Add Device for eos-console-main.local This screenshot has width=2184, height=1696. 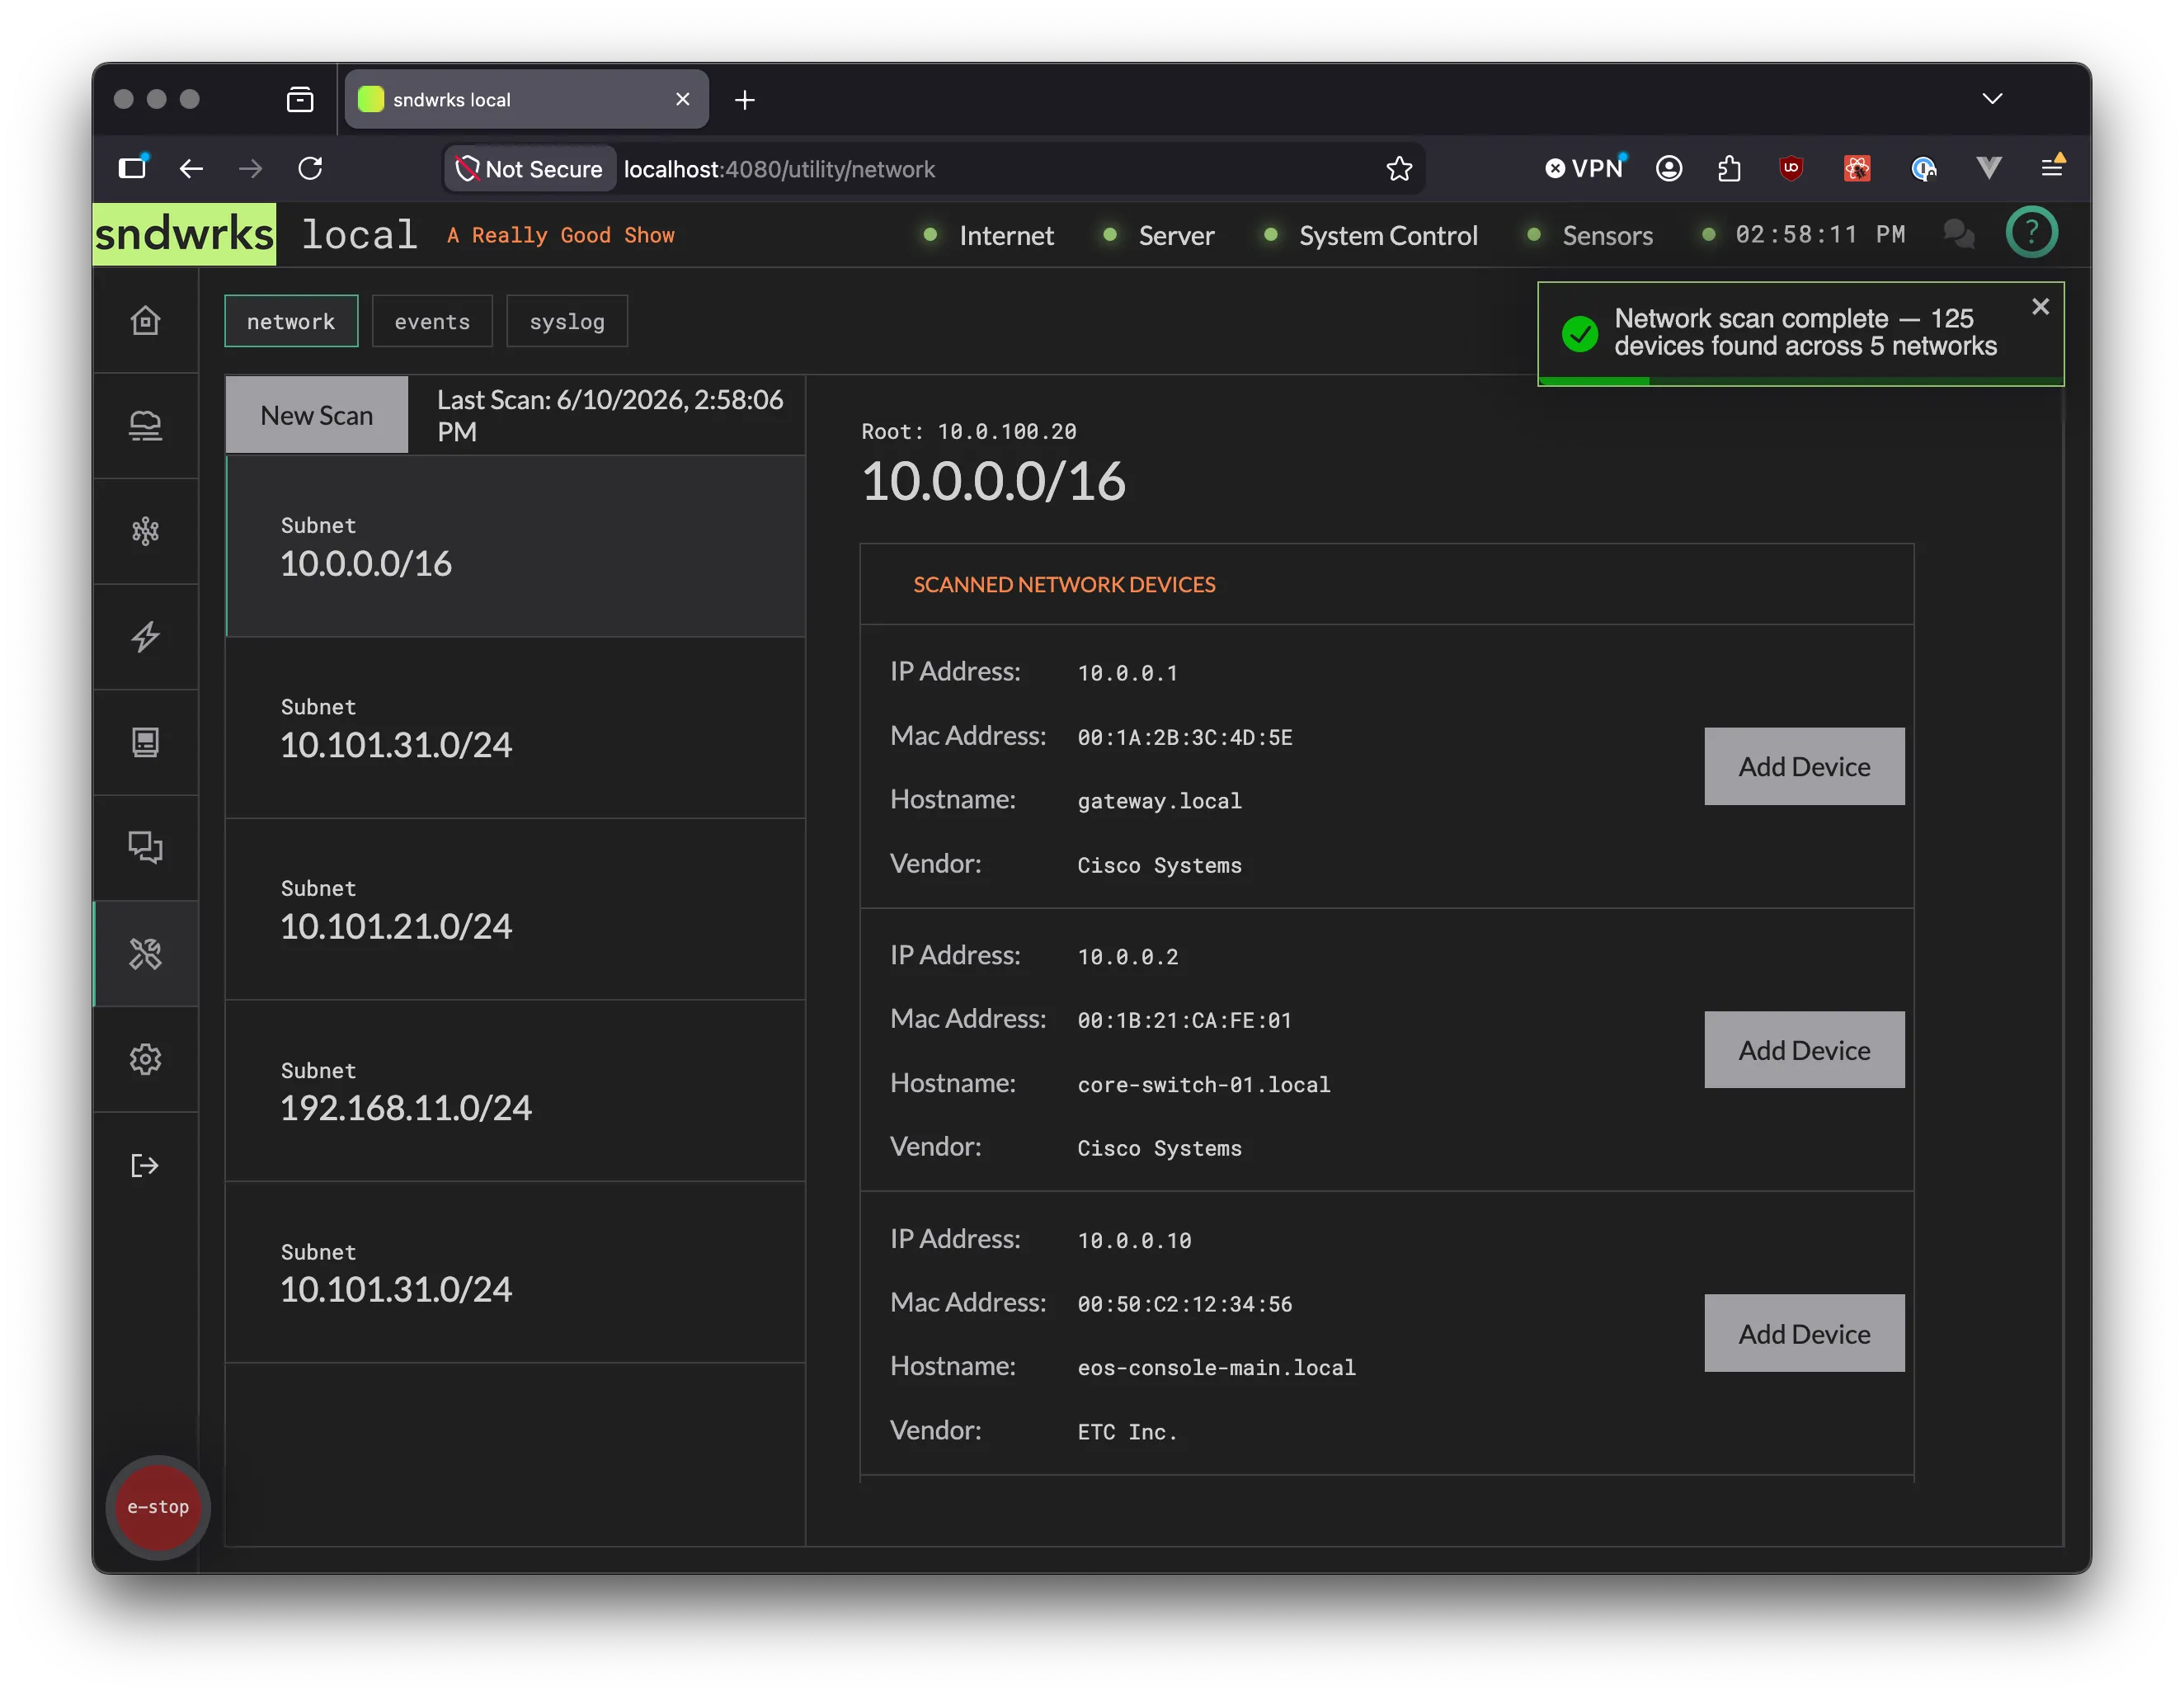(1804, 1334)
